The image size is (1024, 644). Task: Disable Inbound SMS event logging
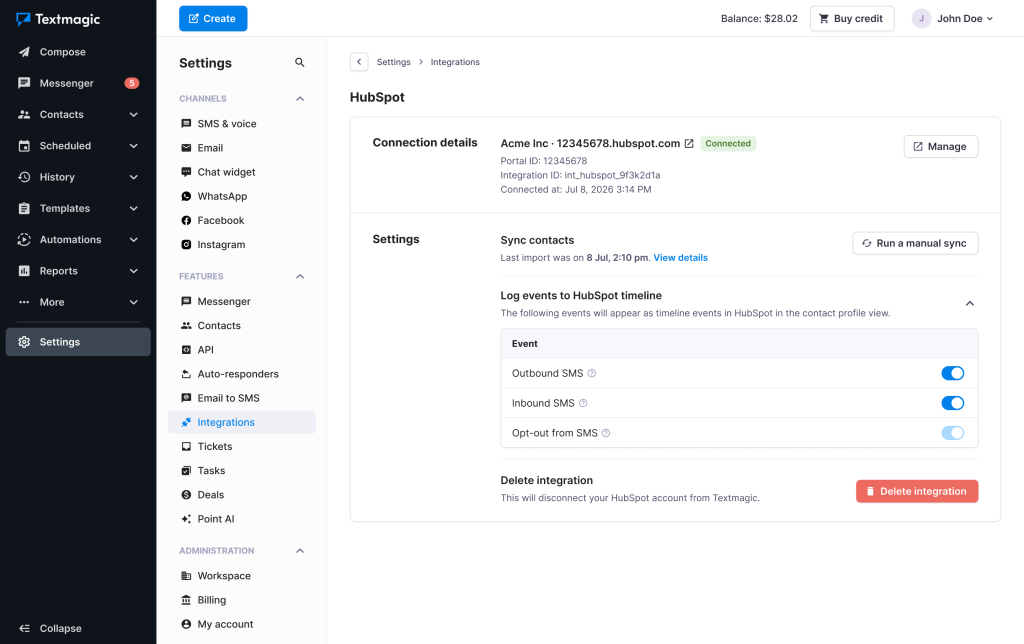click(x=952, y=404)
